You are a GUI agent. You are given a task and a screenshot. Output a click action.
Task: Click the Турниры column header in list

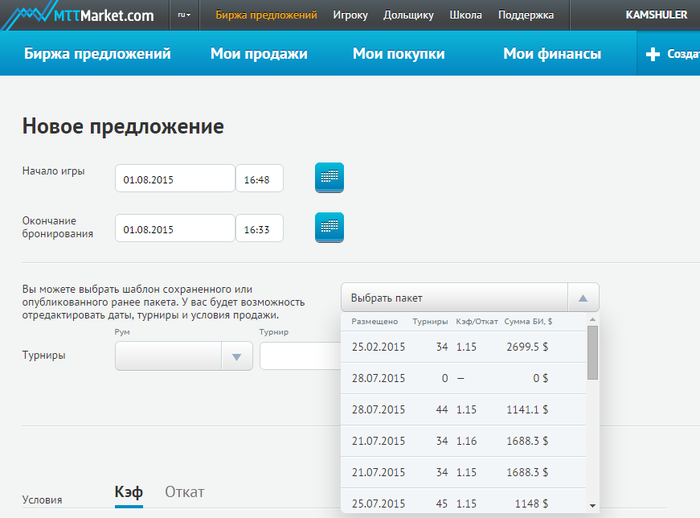tap(430, 322)
